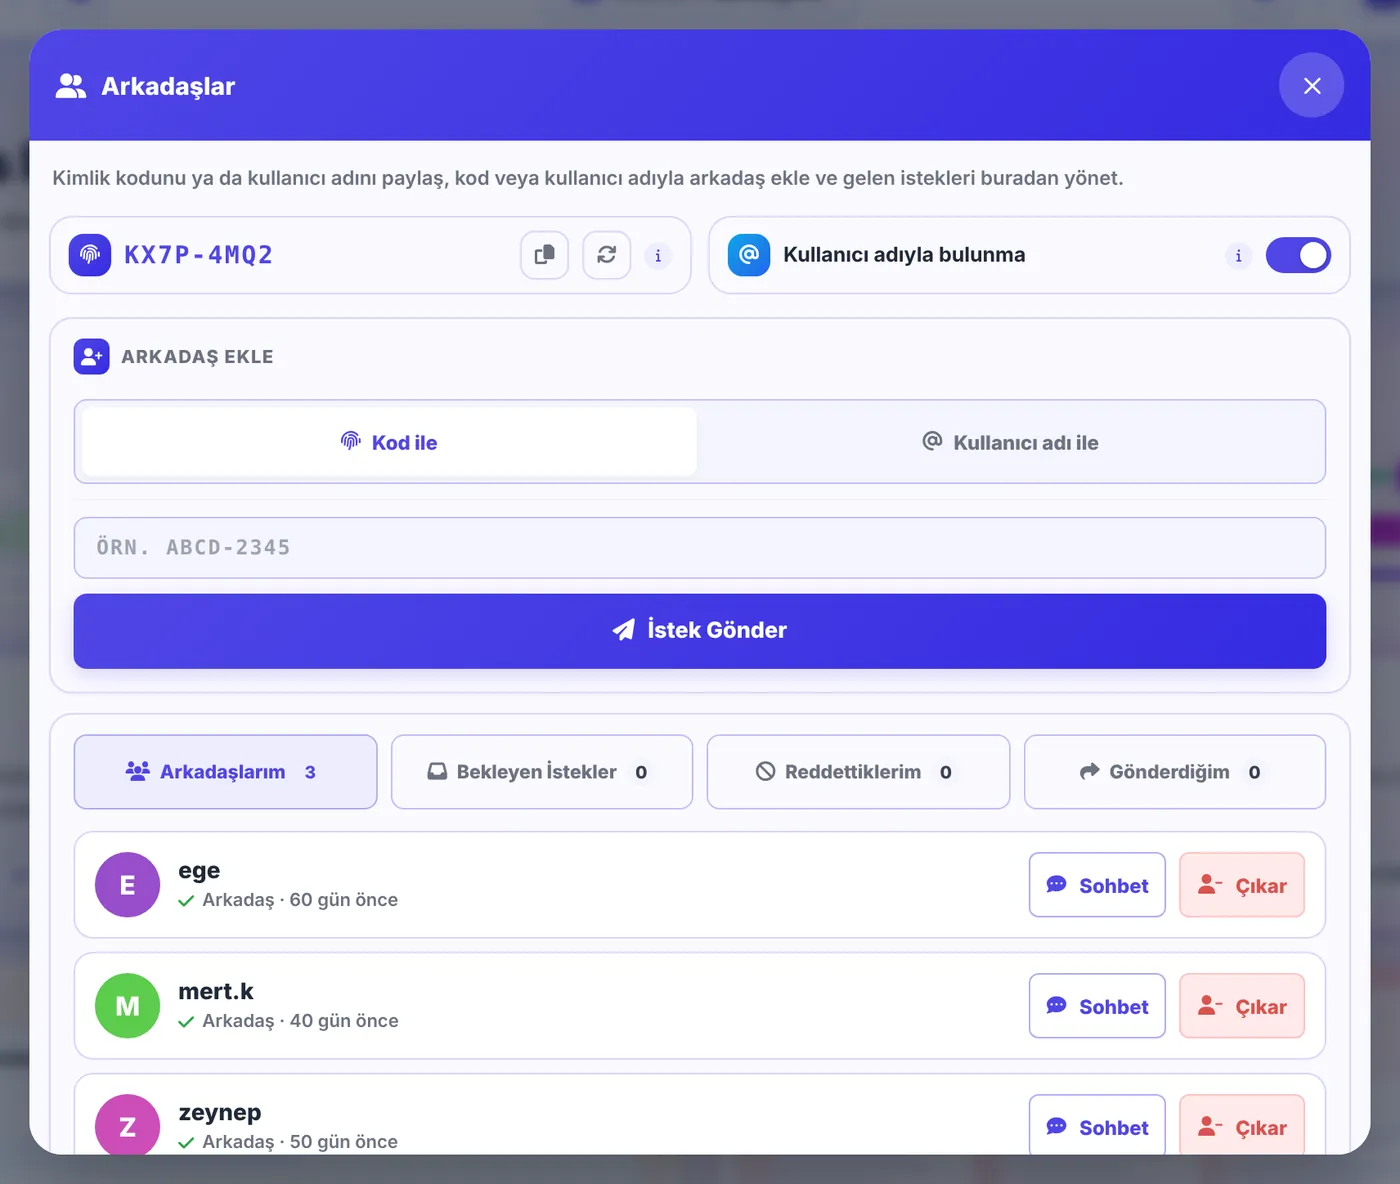Click the @ icon in username discovery card
The height and width of the screenshot is (1184, 1400).
point(749,255)
